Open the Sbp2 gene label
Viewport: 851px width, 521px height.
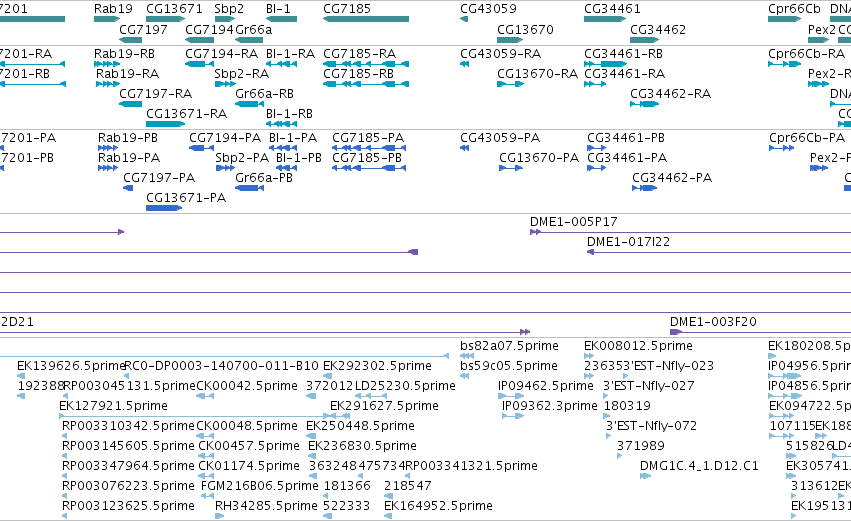229,9
